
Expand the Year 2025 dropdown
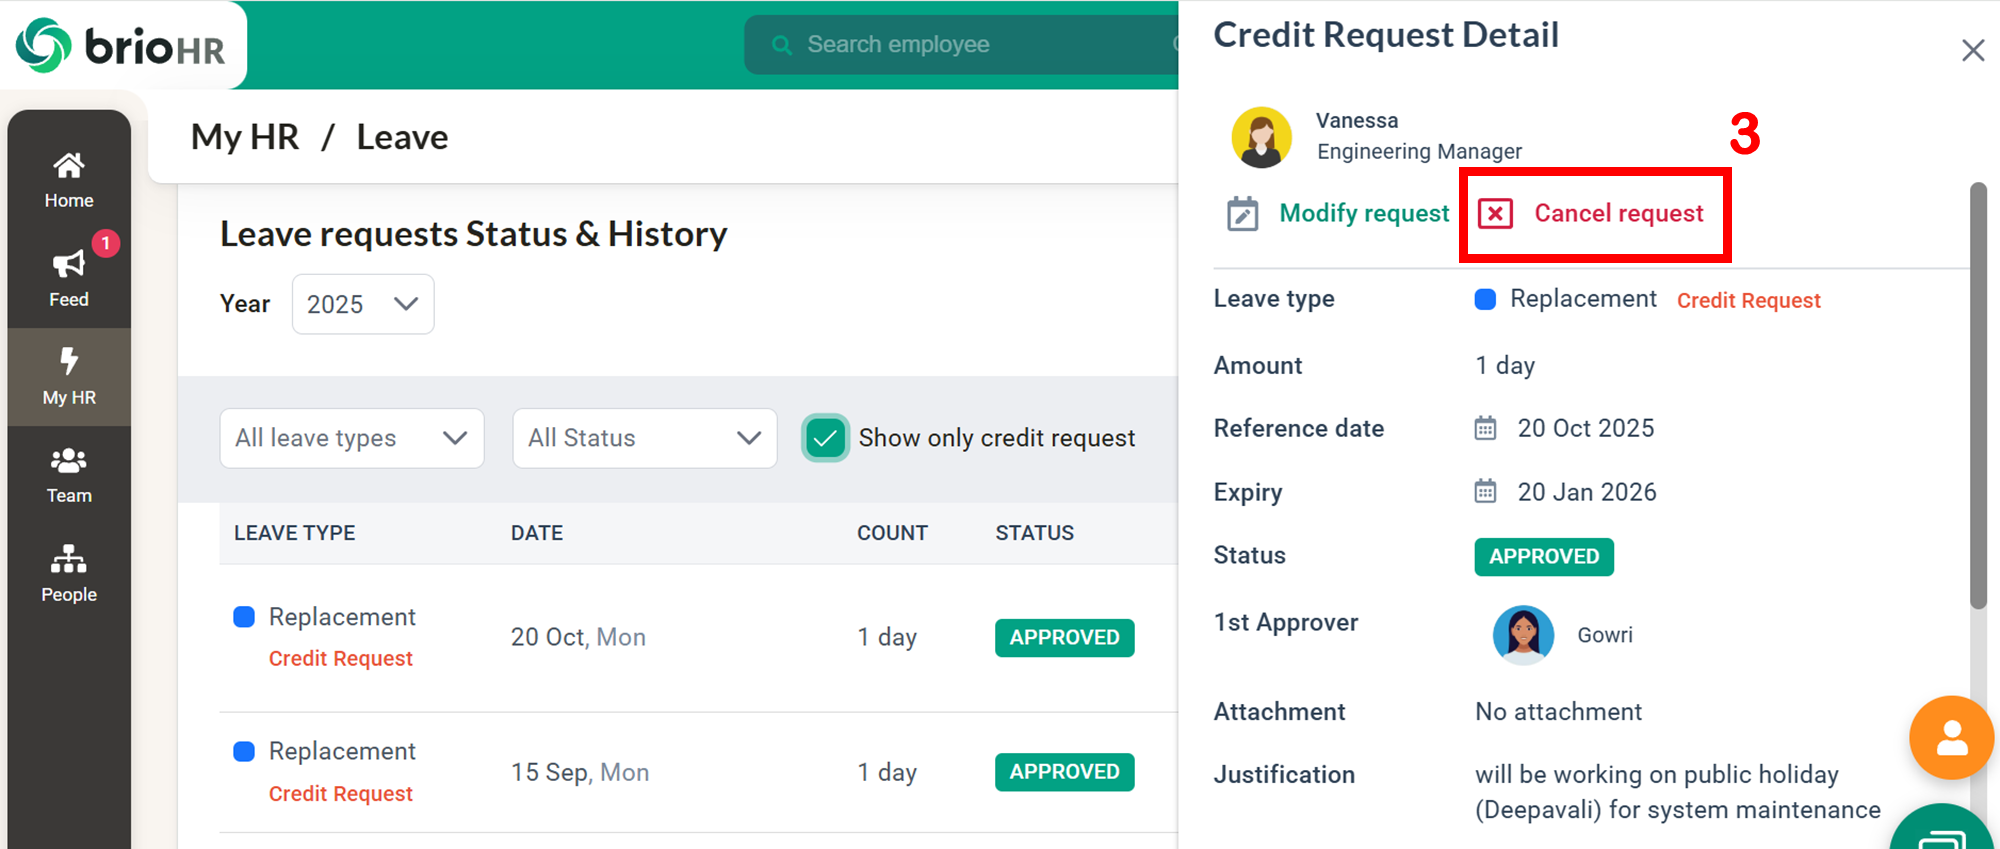(x=362, y=304)
